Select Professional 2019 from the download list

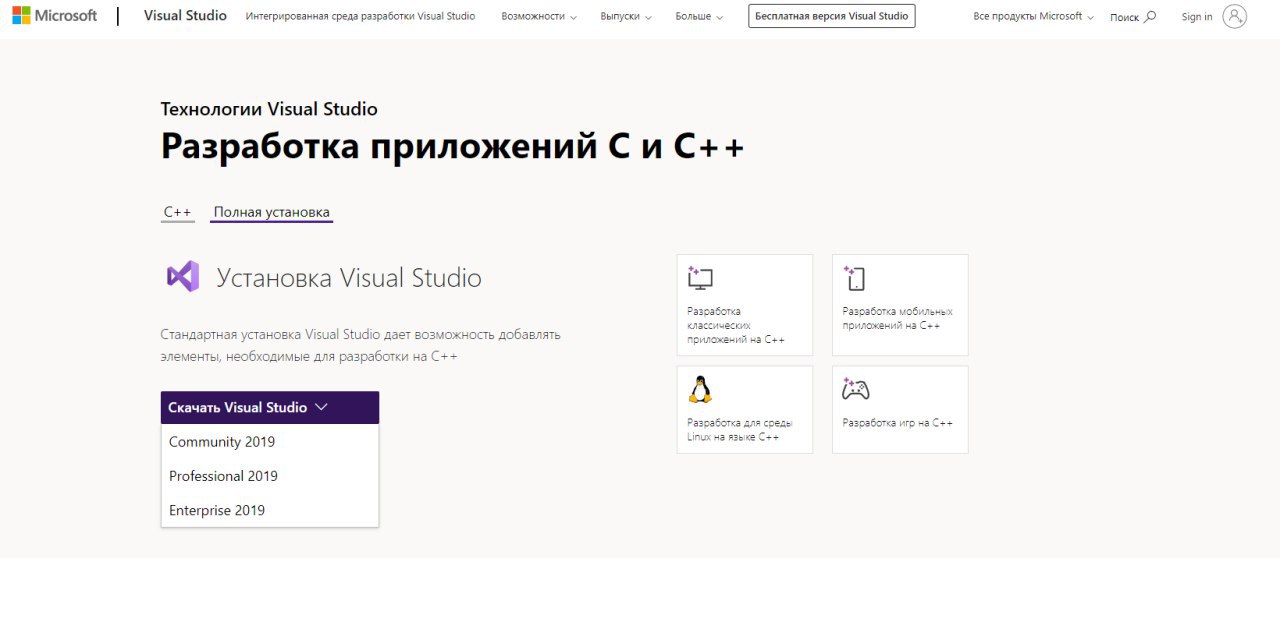[270, 476]
